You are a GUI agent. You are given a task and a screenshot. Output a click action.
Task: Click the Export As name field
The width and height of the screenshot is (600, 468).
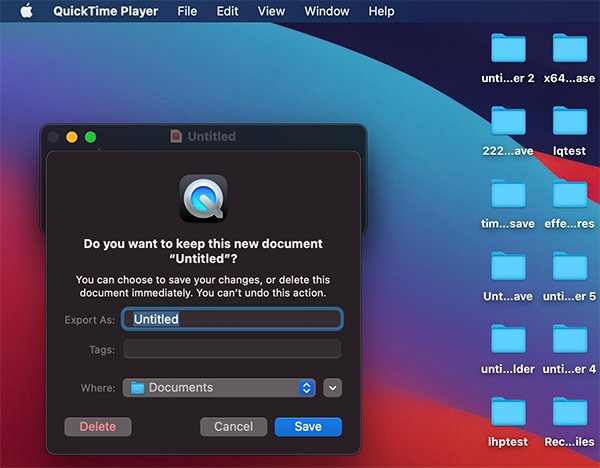pyautogui.click(x=232, y=319)
